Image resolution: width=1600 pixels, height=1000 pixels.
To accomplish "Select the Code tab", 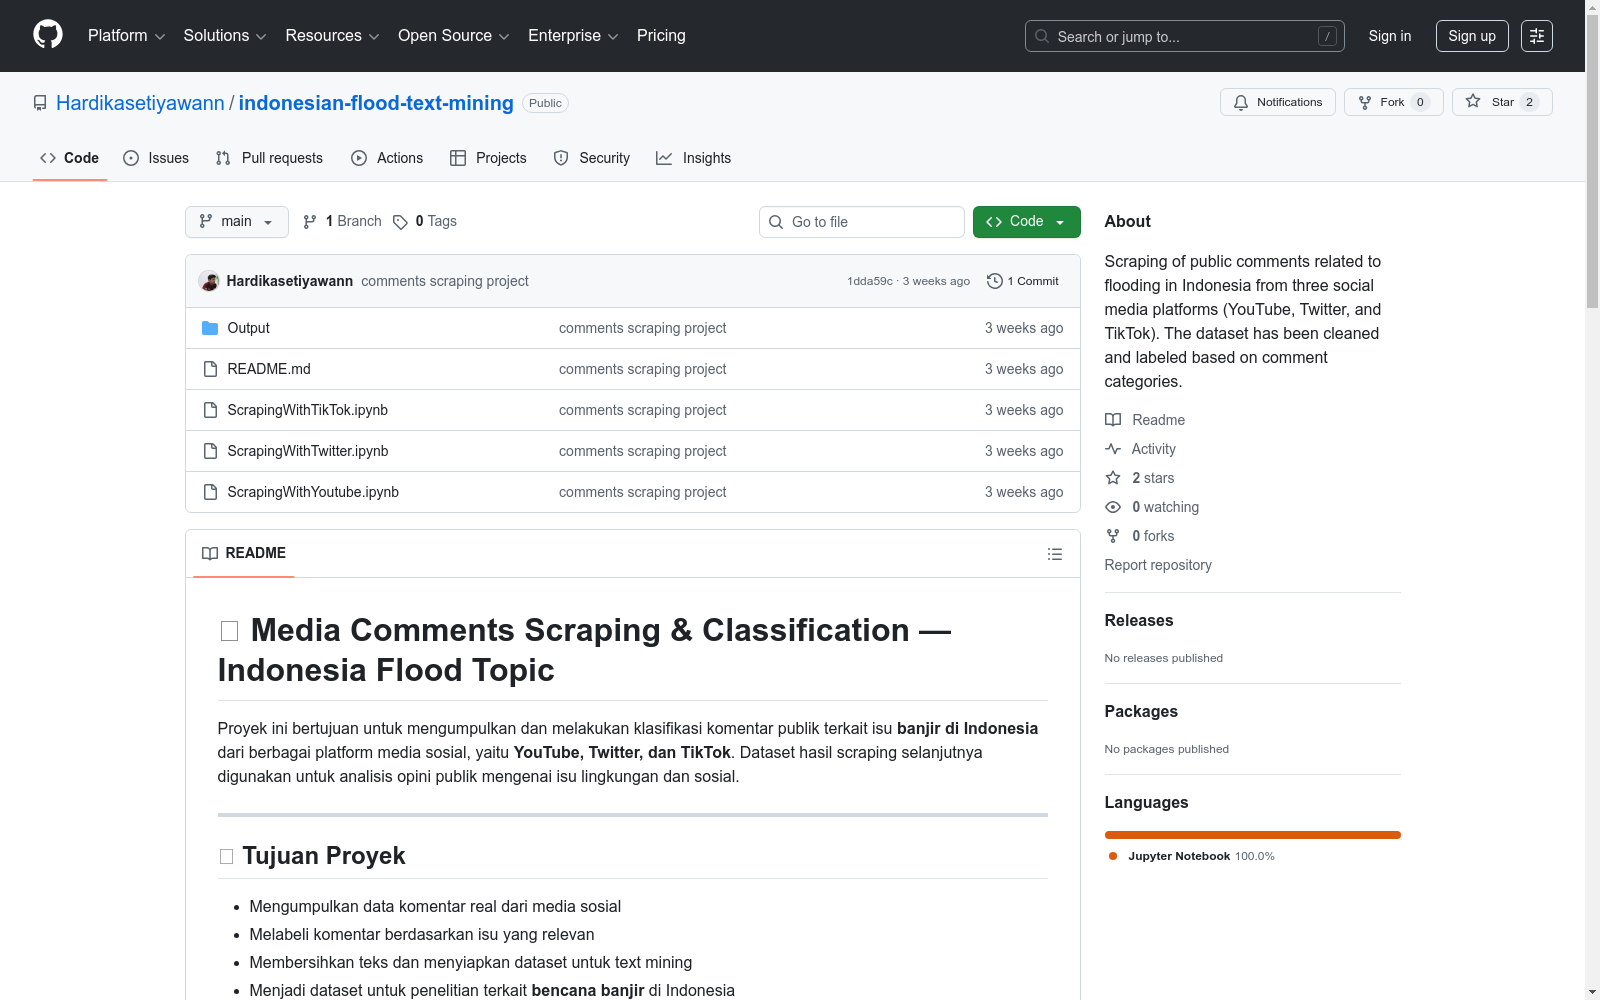I will point(70,158).
